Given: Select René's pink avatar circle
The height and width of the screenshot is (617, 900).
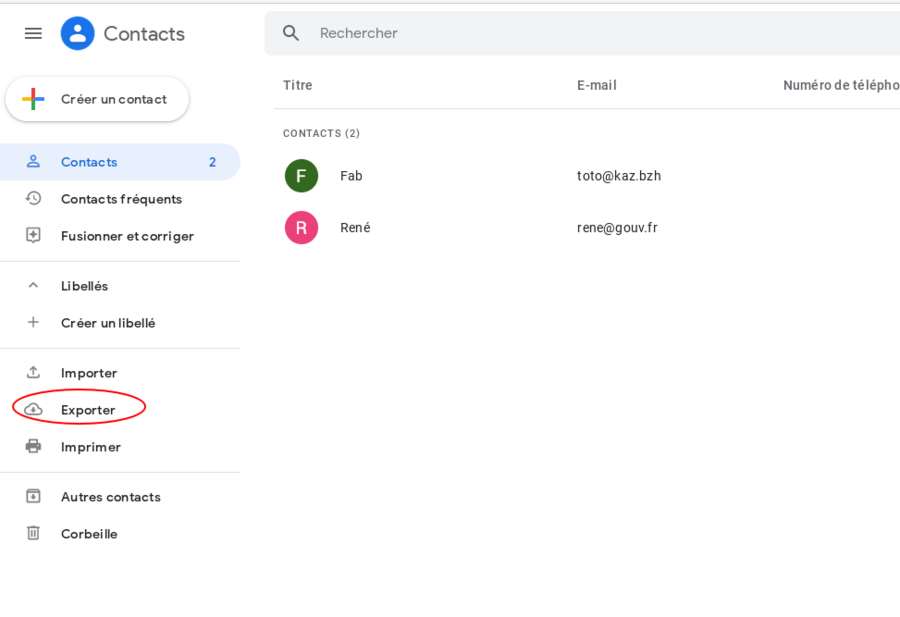Looking at the screenshot, I should click(x=301, y=227).
